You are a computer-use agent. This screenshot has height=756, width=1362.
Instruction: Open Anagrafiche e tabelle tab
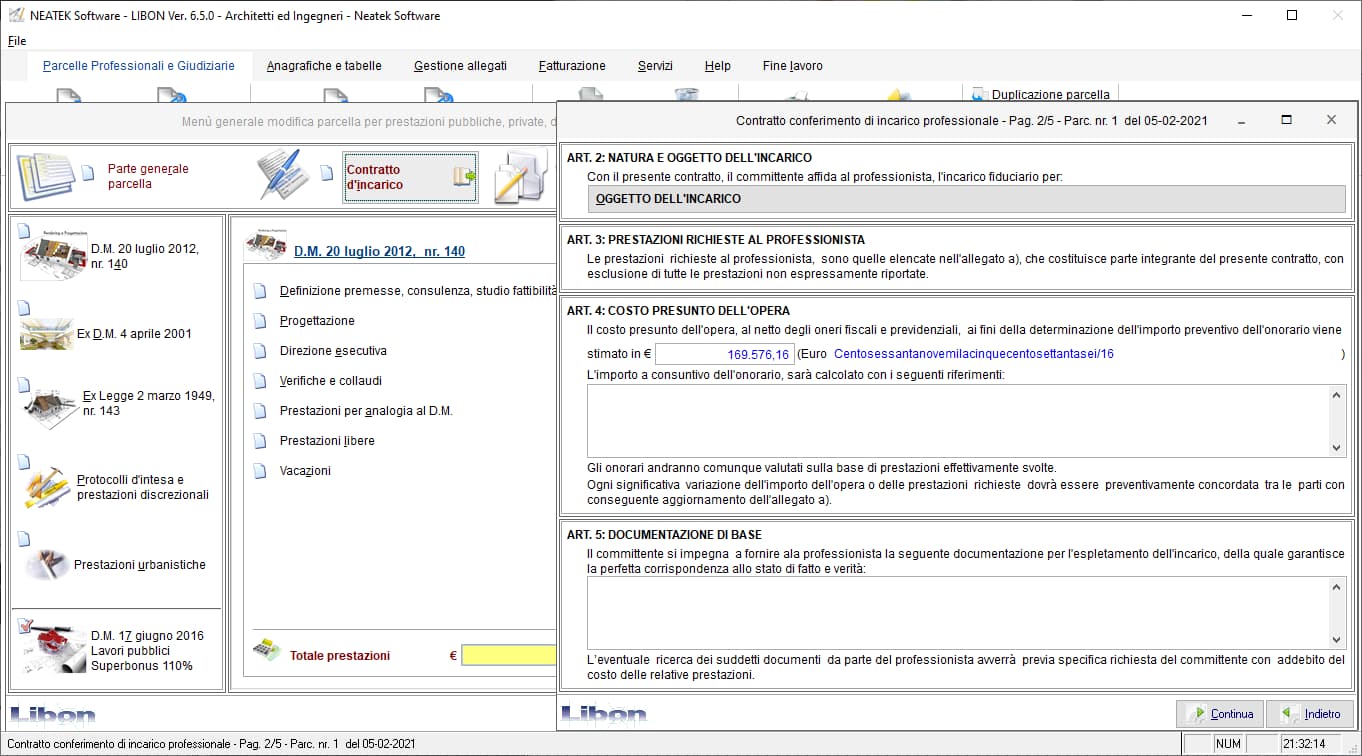[324, 66]
